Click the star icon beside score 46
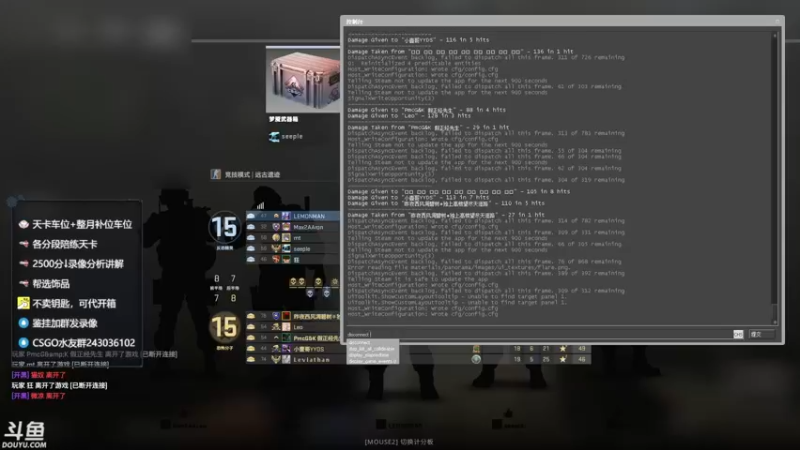Image resolution: width=800 pixels, height=450 pixels. 563,359
